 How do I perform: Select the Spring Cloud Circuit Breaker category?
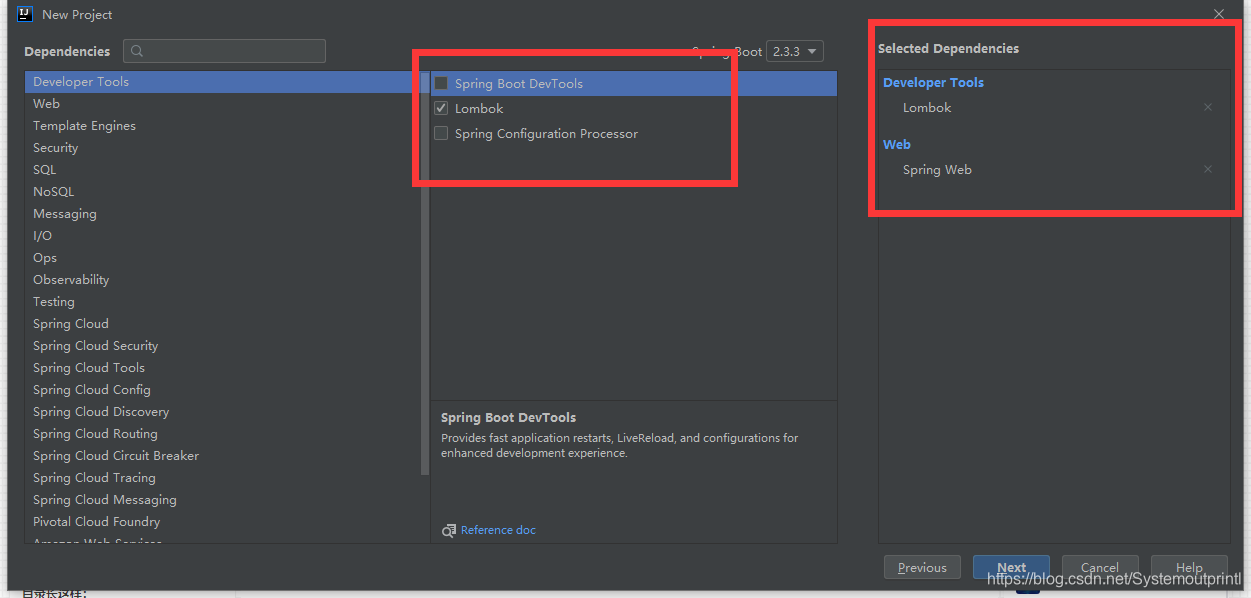tap(223, 456)
